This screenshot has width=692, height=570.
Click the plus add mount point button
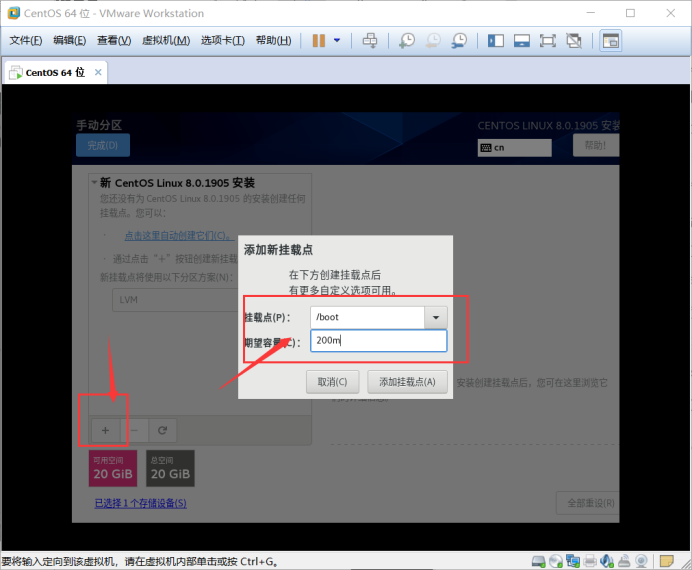105,430
